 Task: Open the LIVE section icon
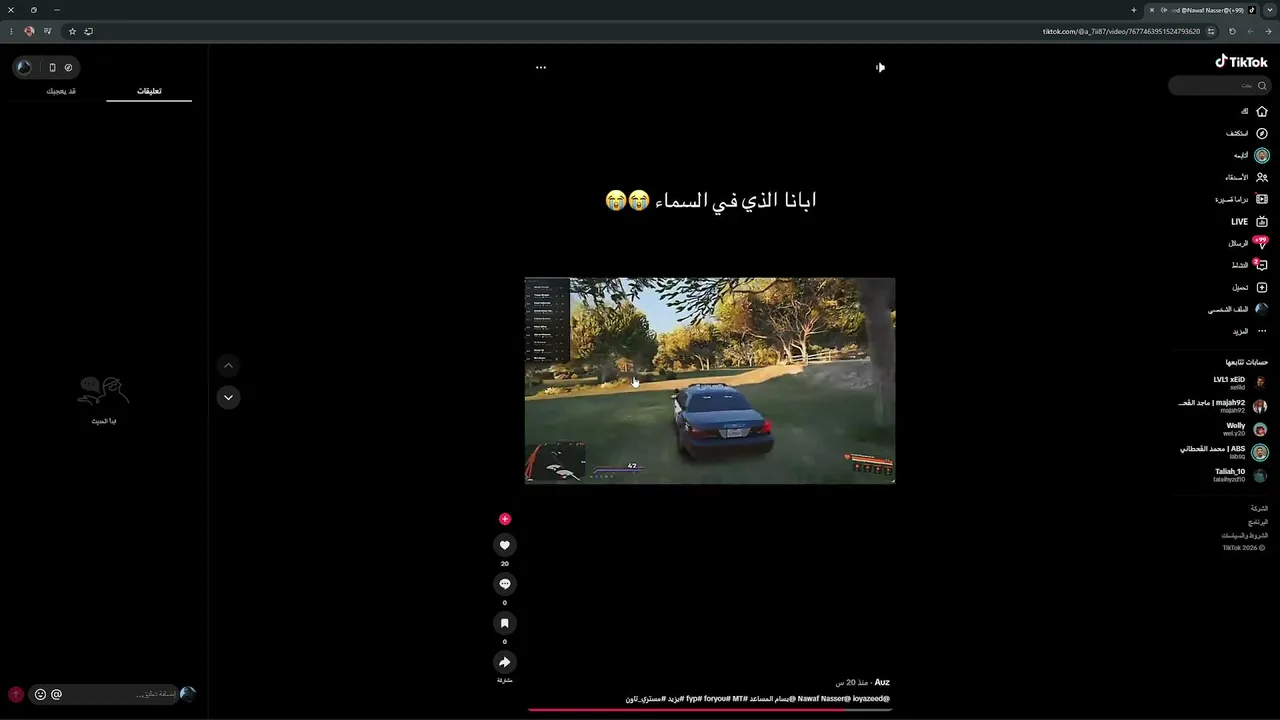pyautogui.click(x=1262, y=221)
